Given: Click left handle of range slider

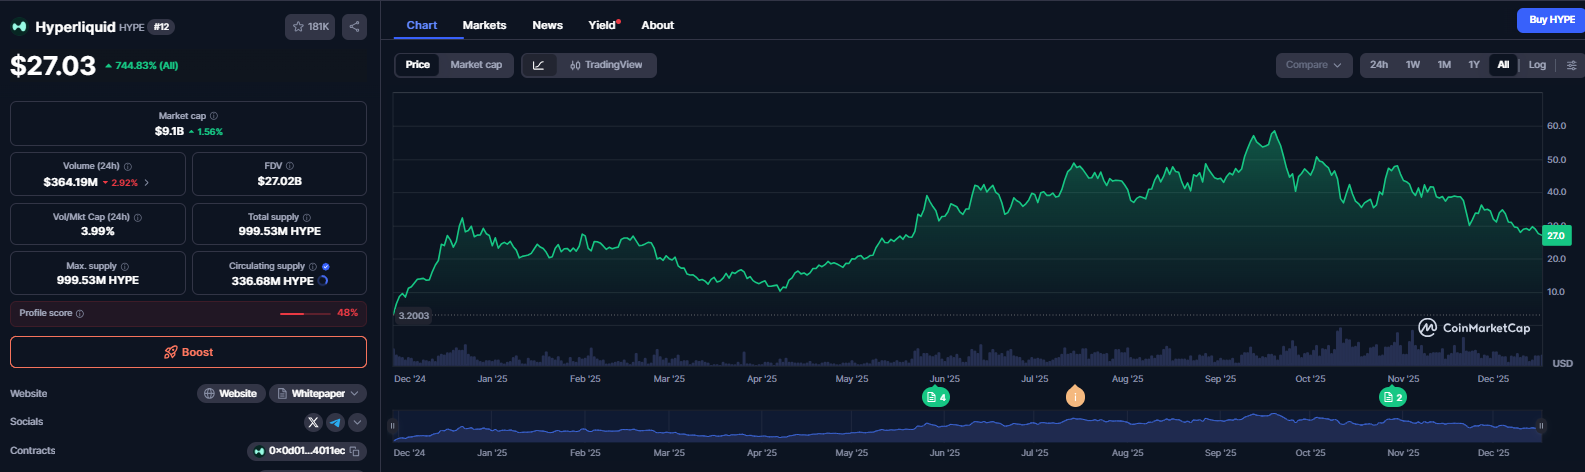Looking at the screenshot, I should 393,426.
